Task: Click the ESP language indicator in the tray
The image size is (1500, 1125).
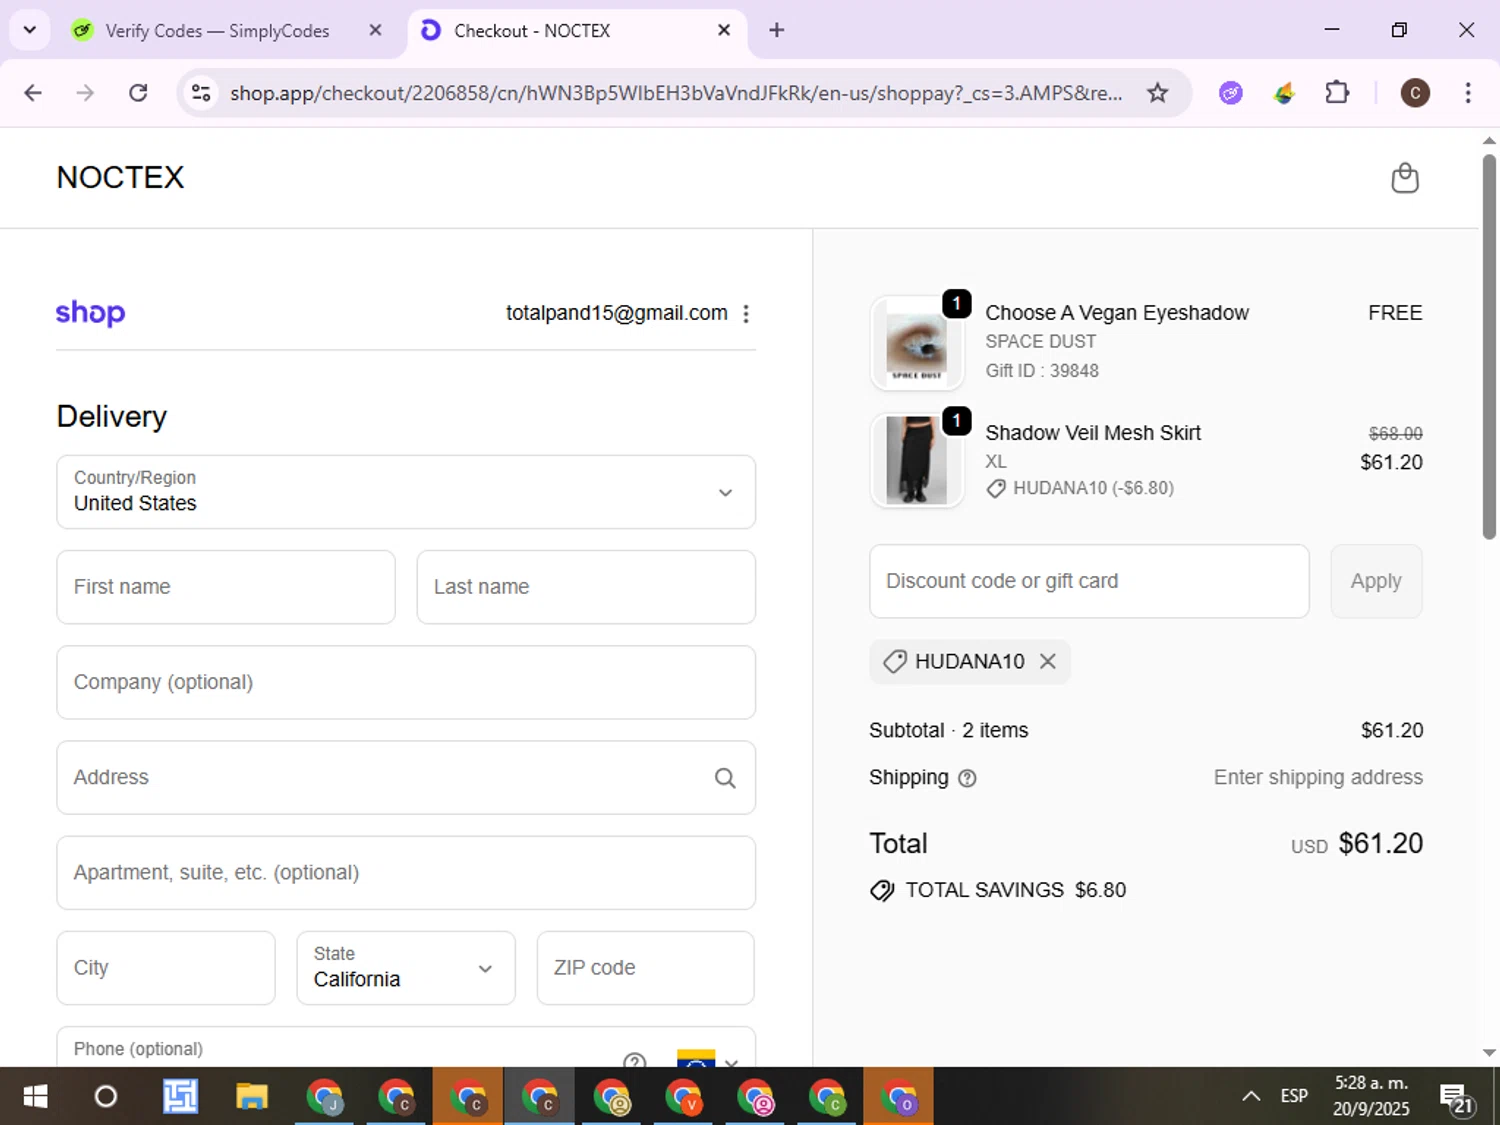Action: [1294, 1096]
